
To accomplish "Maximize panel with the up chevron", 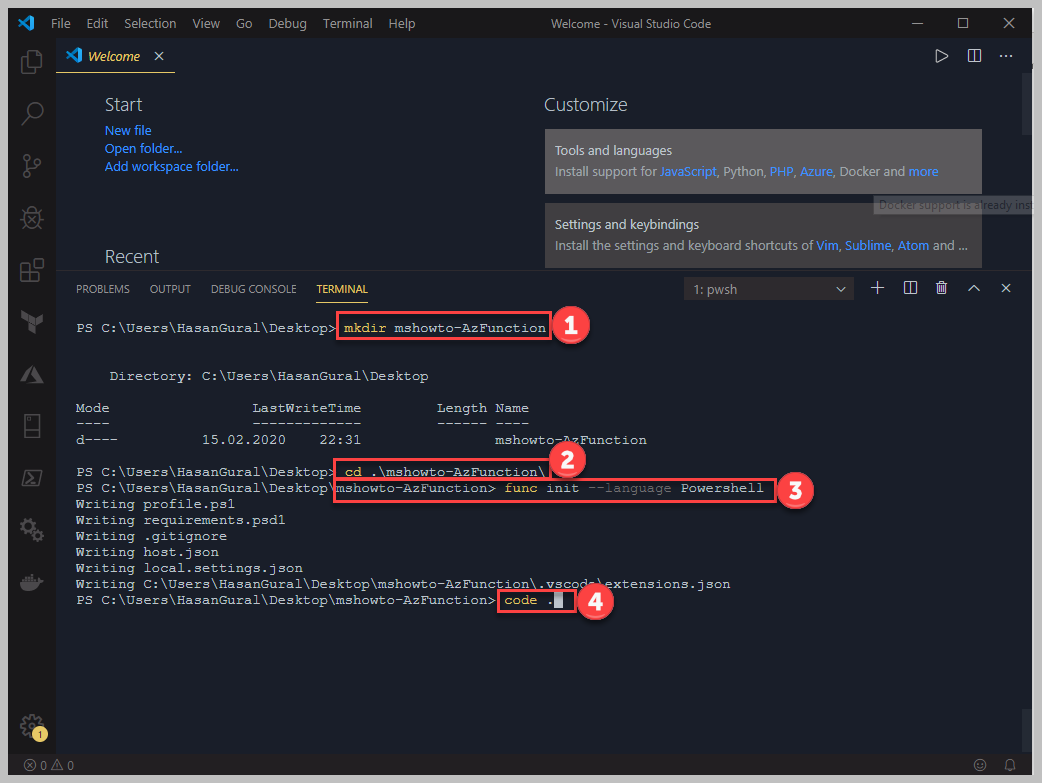I will click(x=974, y=288).
